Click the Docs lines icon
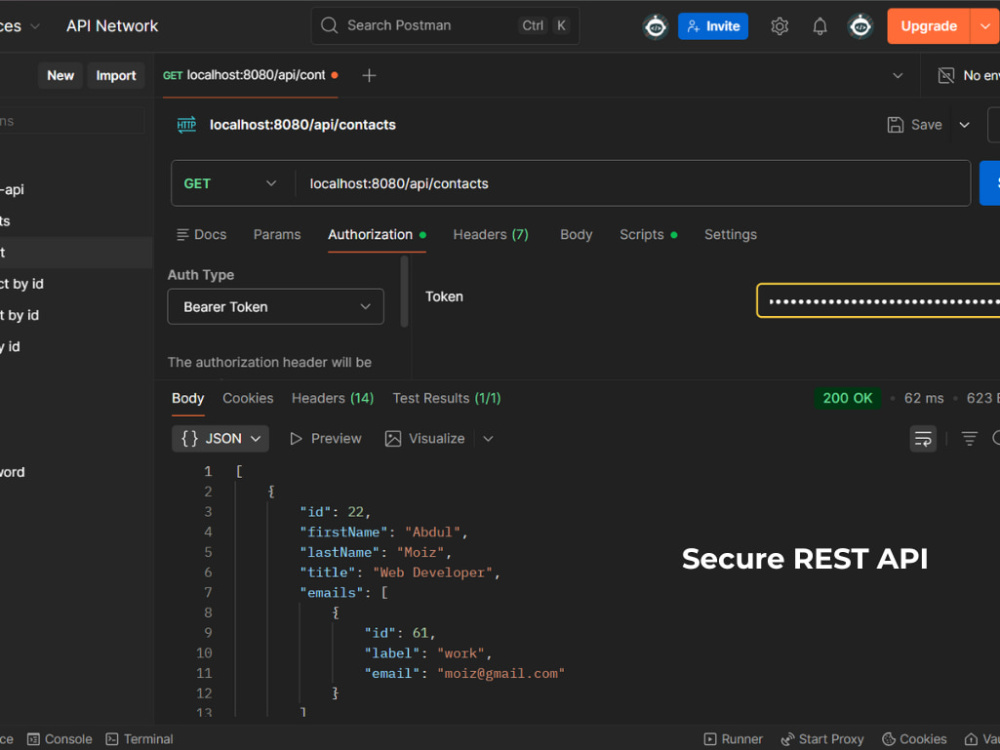1000x750 pixels. [x=182, y=235]
